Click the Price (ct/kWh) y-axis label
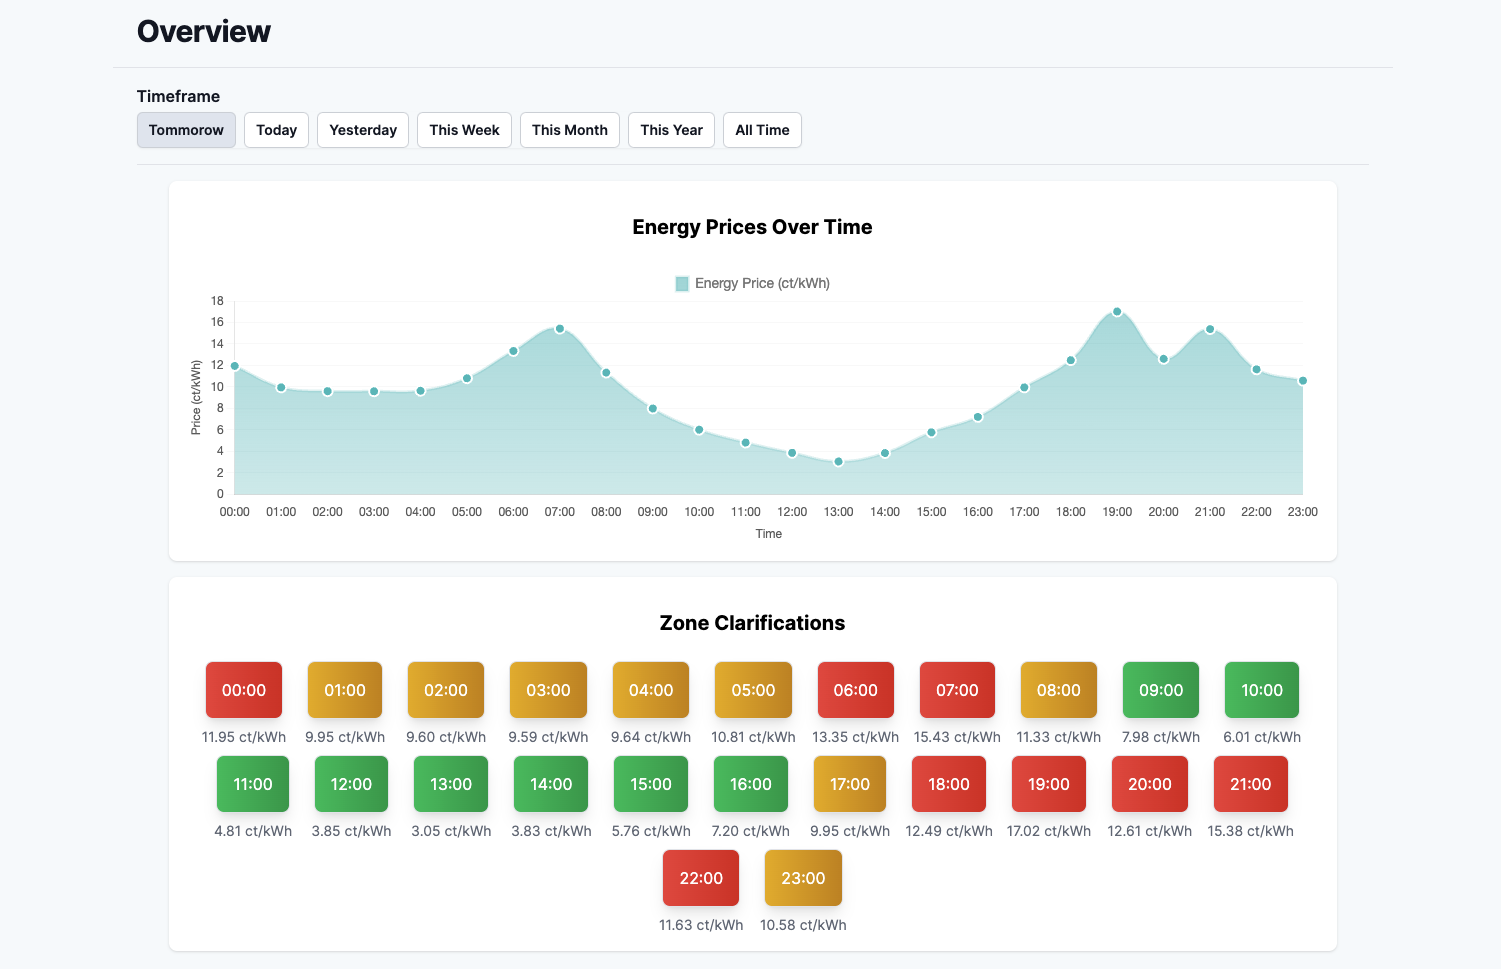This screenshot has width=1501, height=969. 196,397
